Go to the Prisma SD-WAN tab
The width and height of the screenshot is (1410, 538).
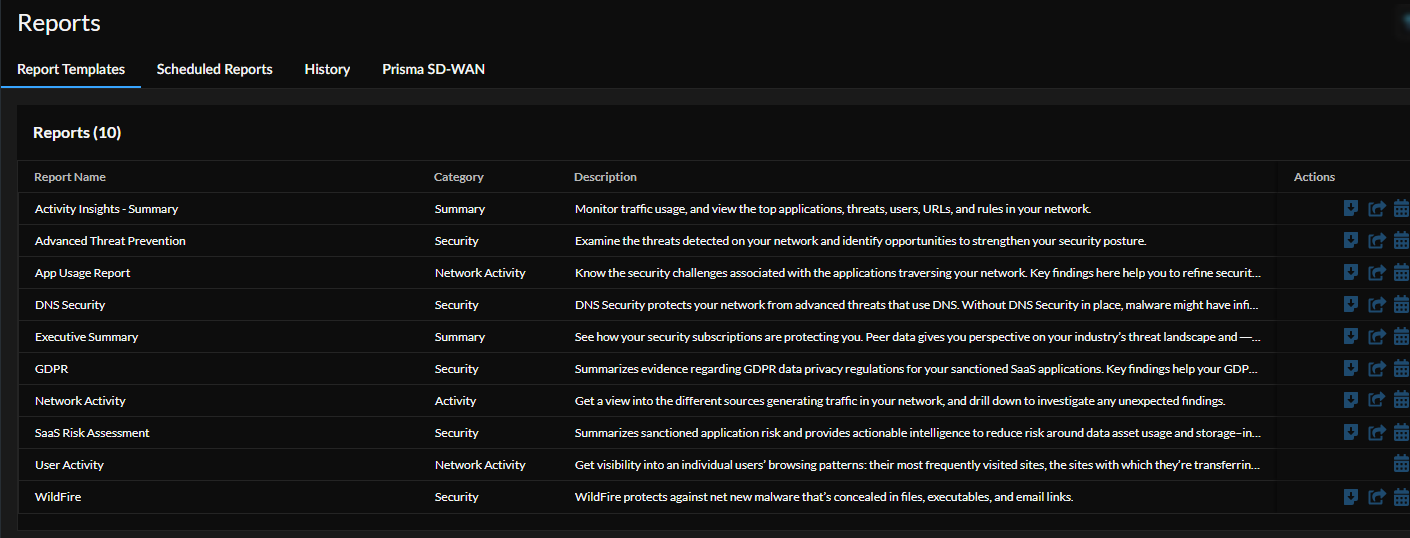pyautogui.click(x=433, y=69)
